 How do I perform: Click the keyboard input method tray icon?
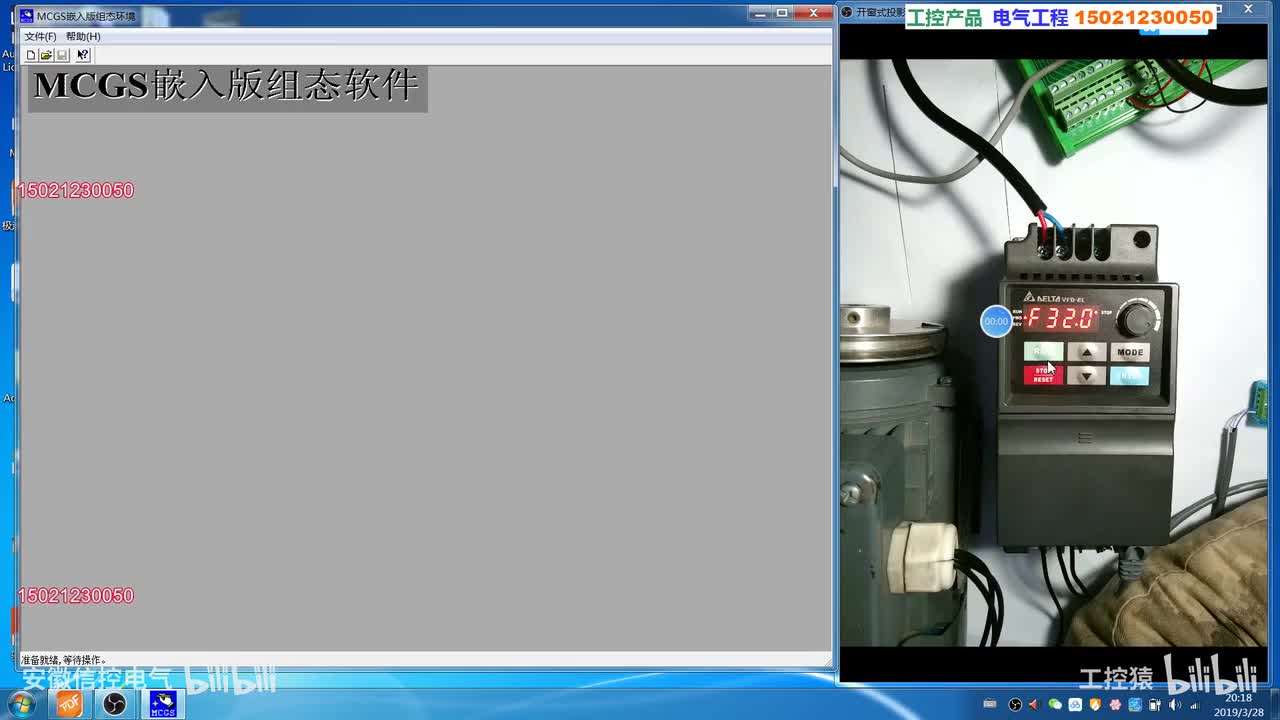point(990,705)
